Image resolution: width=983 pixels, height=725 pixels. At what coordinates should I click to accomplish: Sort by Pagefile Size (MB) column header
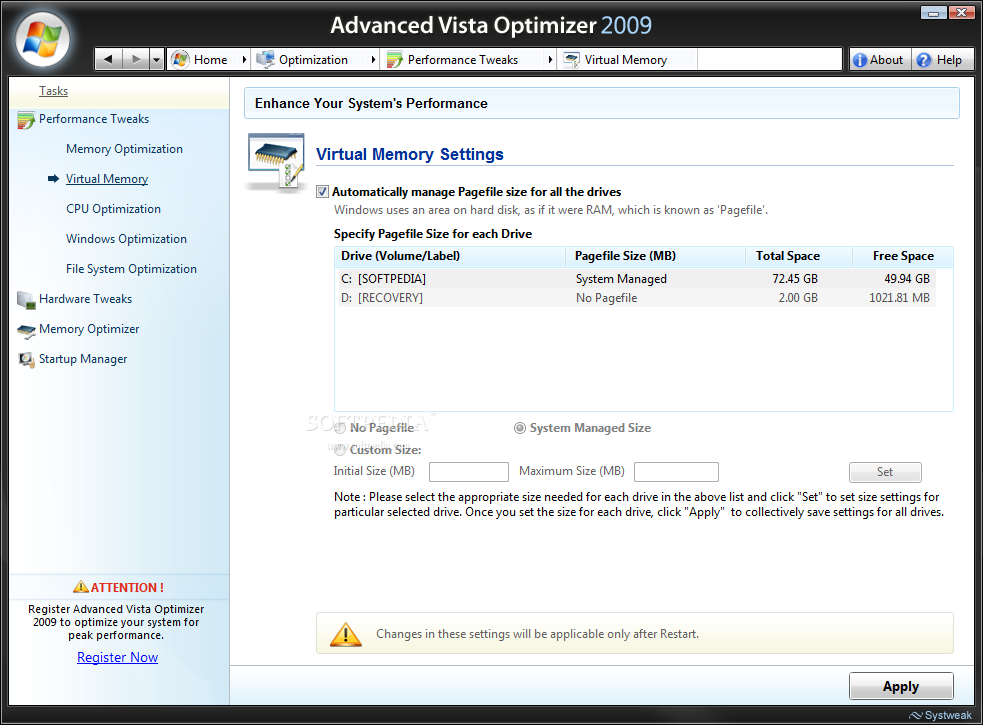(656, 256)
